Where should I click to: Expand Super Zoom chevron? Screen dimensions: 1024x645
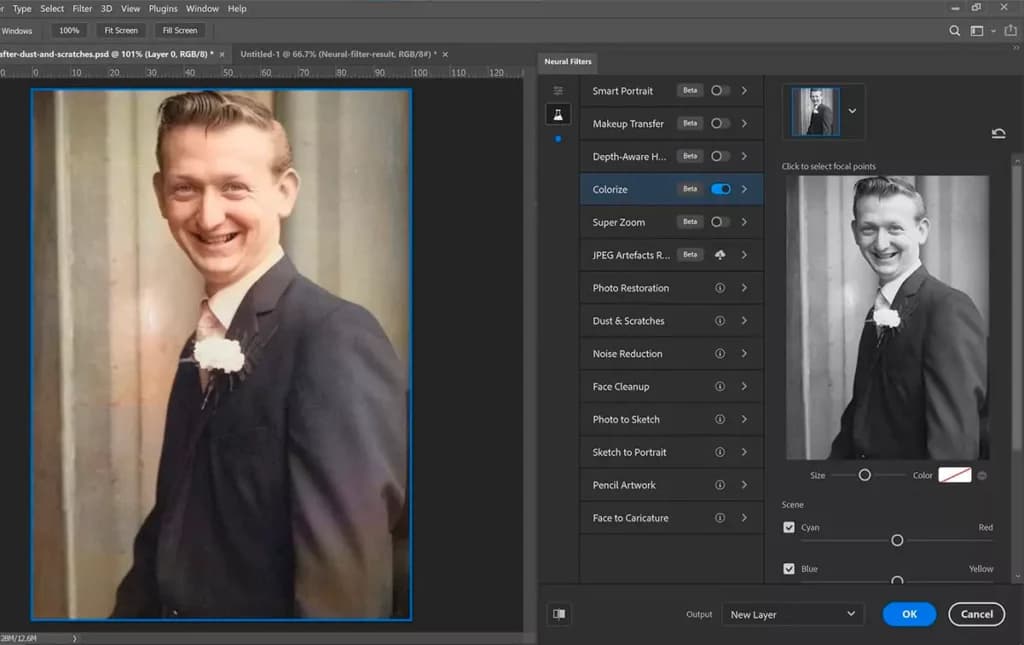click(x=744, y=222)
